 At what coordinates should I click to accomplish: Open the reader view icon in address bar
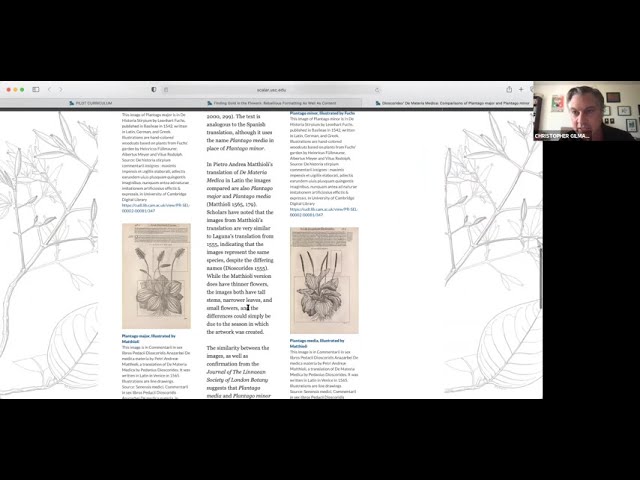click(x=166, y=90)
